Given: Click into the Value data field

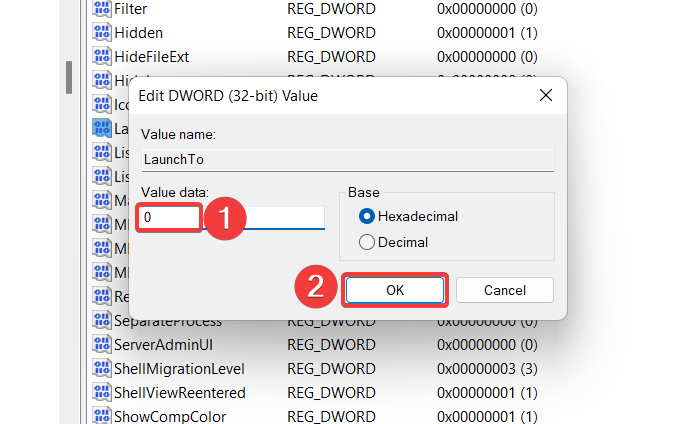Looking at the screenshot, I should [x=232, y=217].
